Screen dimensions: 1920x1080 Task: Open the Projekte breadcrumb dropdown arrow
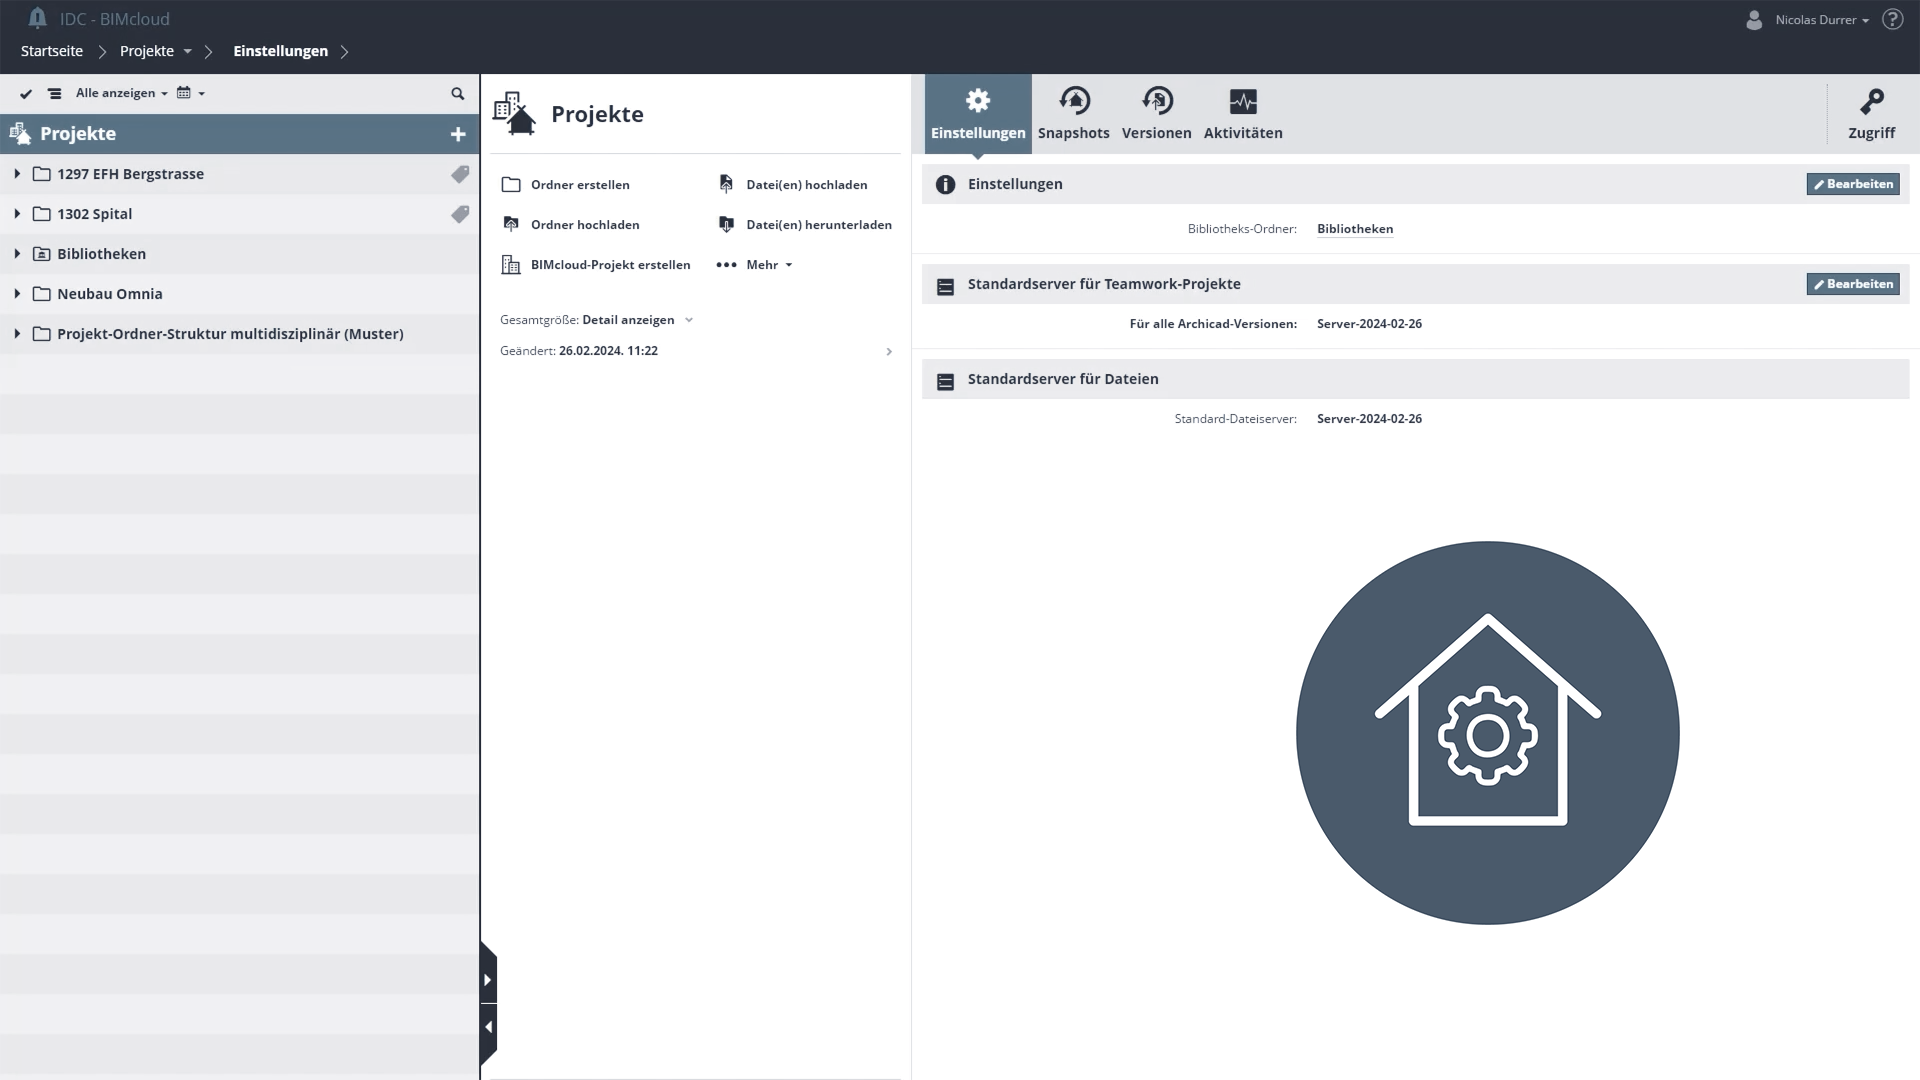[x=187, y=51]
